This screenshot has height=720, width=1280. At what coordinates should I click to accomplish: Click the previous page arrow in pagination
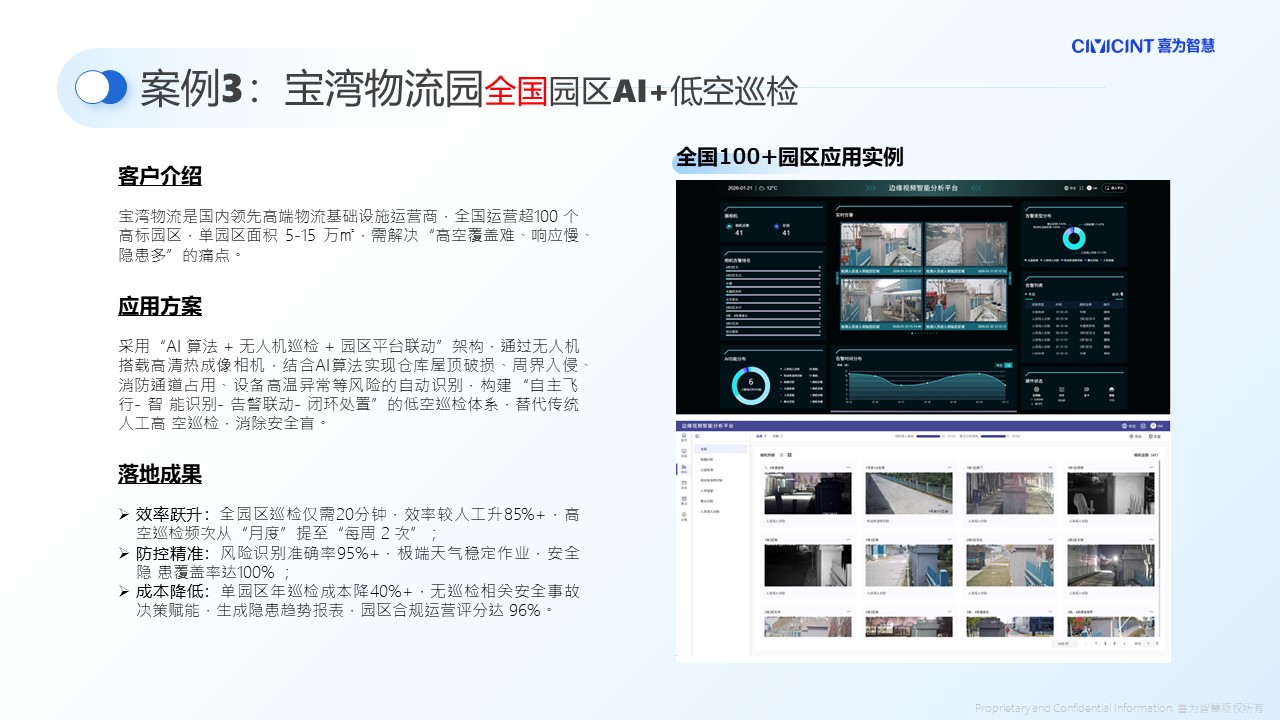1086,643
